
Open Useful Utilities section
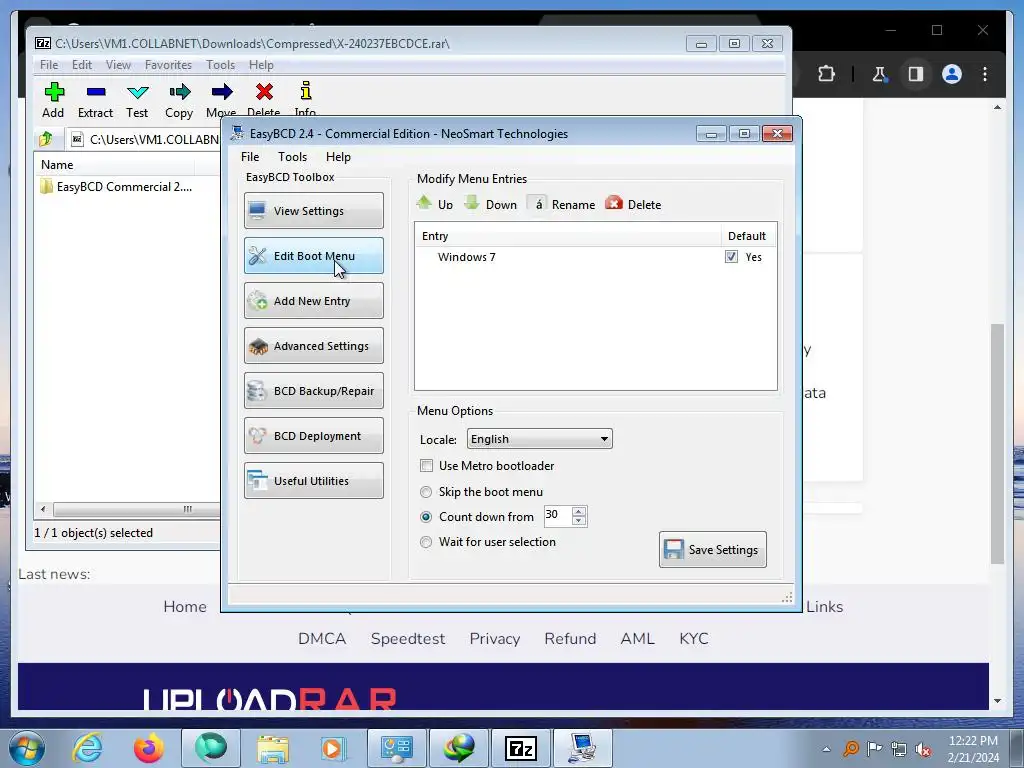click(x=313, y=481)
